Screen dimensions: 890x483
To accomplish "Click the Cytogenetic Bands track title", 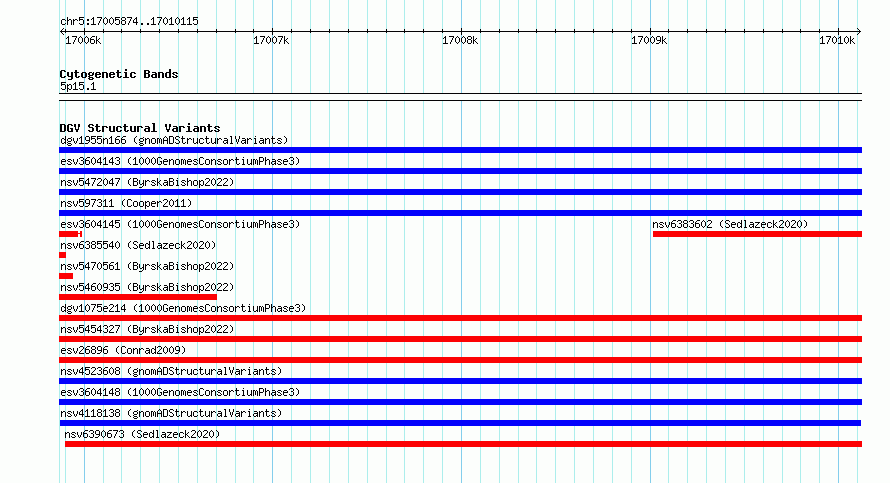I will (x=119, y=74).
